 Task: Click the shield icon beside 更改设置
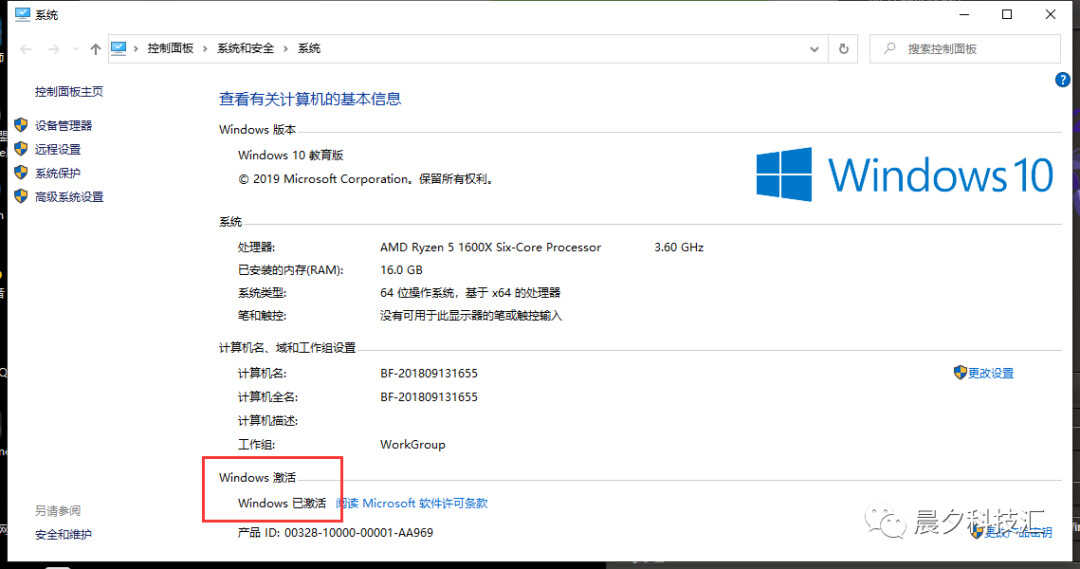pyautogui.click(x=960, y=373)
